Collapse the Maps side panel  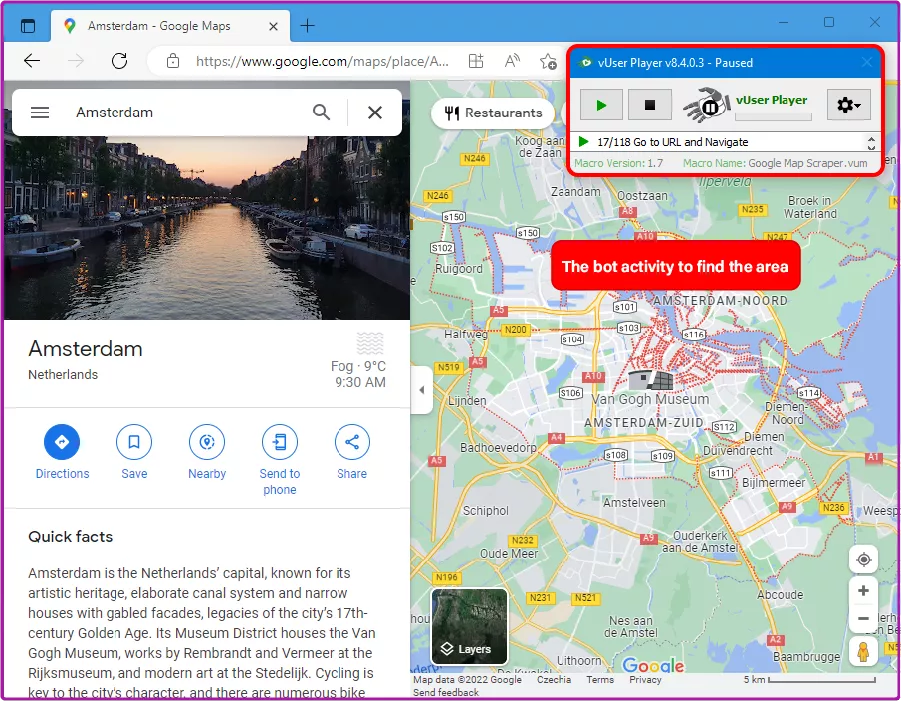coord(422,390)
